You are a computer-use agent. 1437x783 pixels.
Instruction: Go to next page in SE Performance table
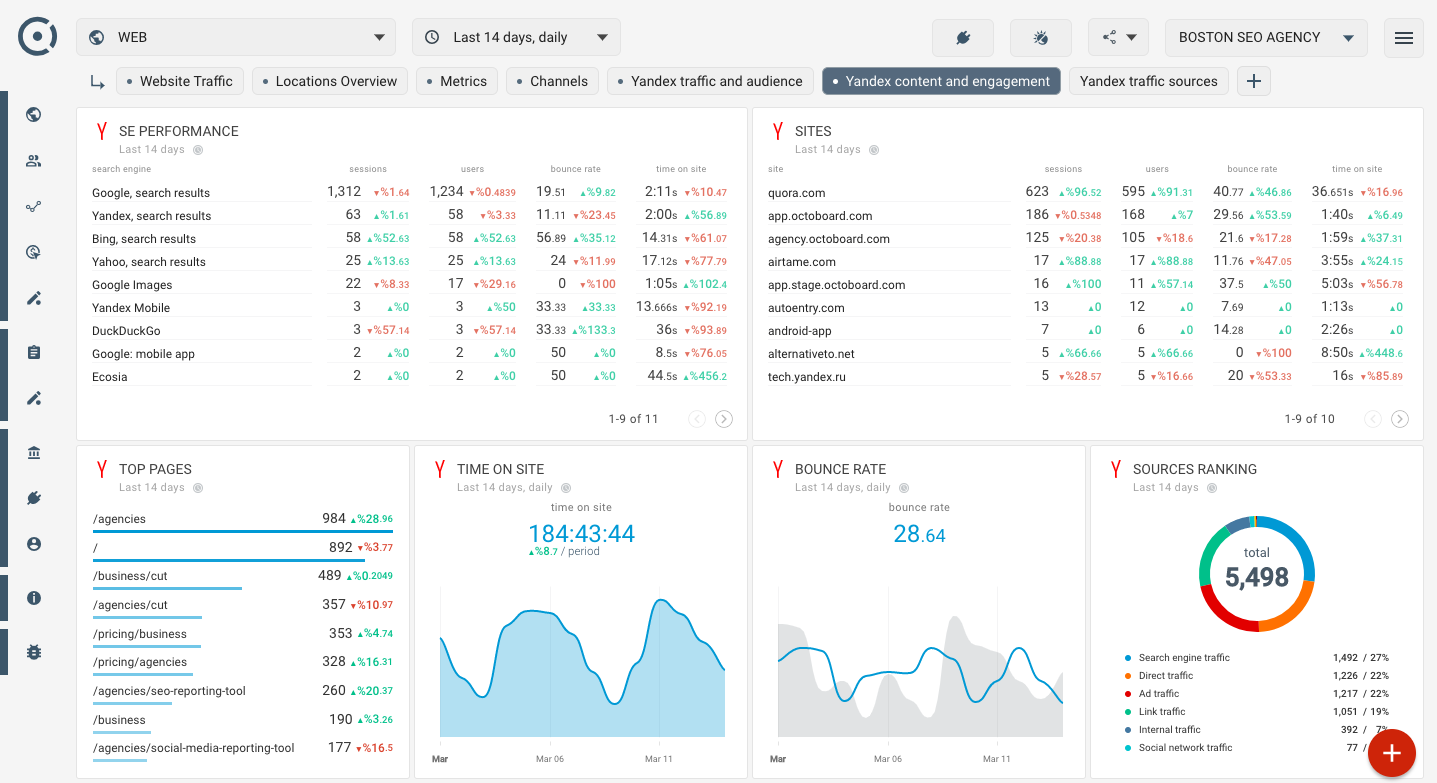(x=723, y=419)
